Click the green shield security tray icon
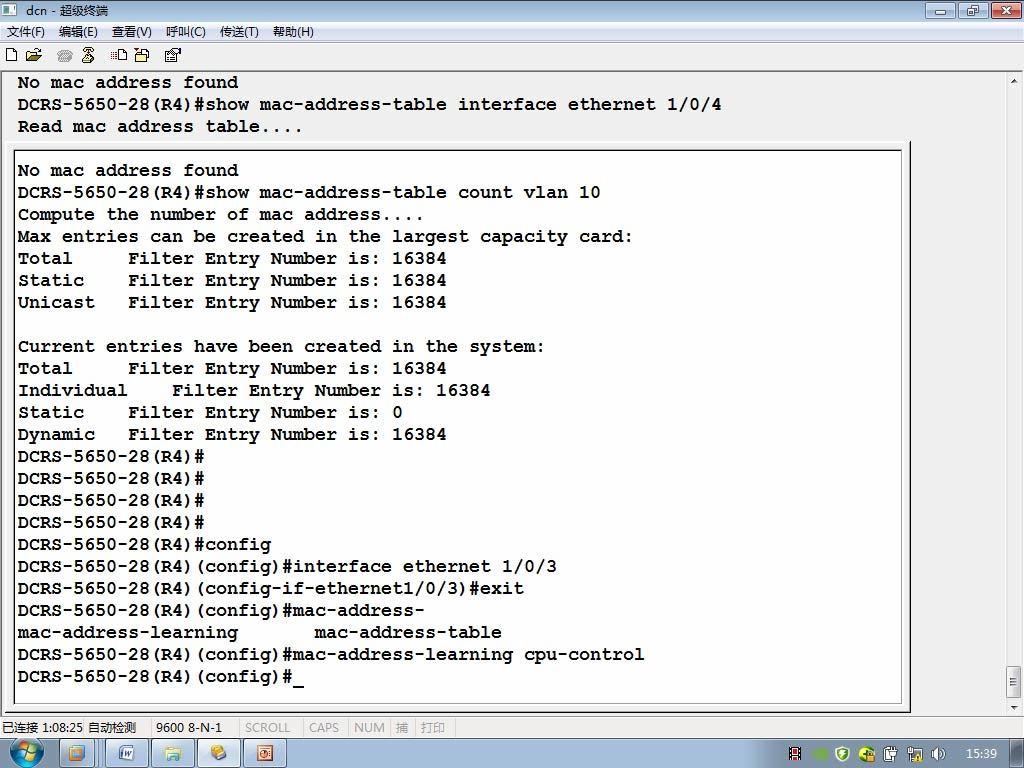 point(842,754)
